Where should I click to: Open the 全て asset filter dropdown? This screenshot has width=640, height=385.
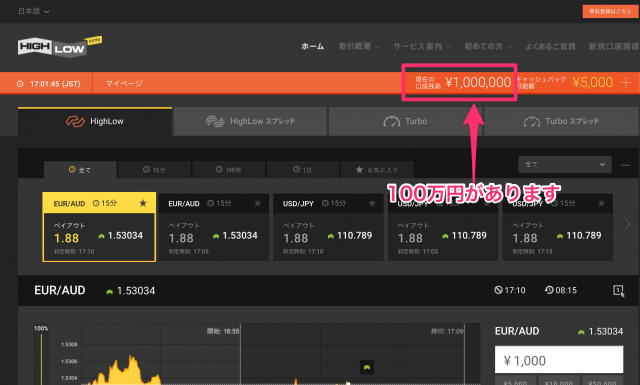point(565,164)
